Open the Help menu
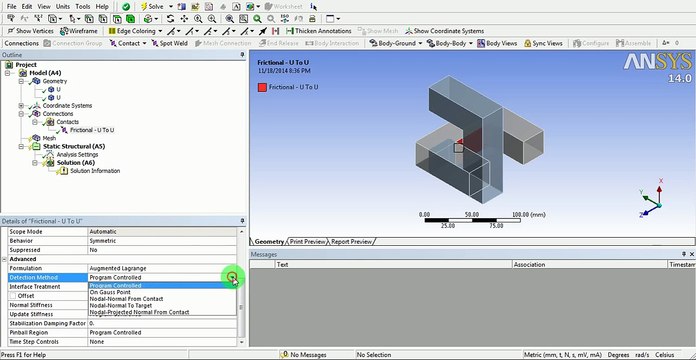 tap(102, 7)
